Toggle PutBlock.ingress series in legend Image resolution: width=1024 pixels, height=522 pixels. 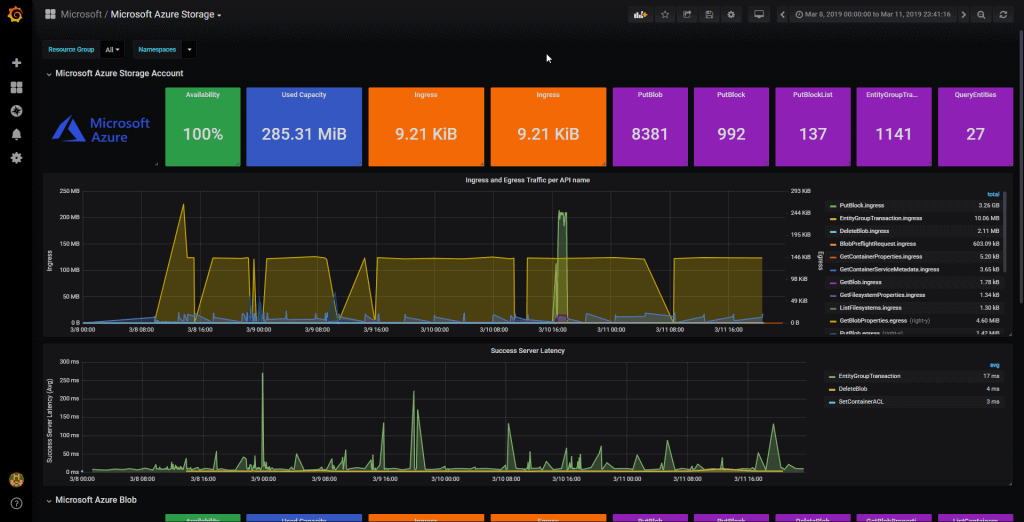[861, 205]
